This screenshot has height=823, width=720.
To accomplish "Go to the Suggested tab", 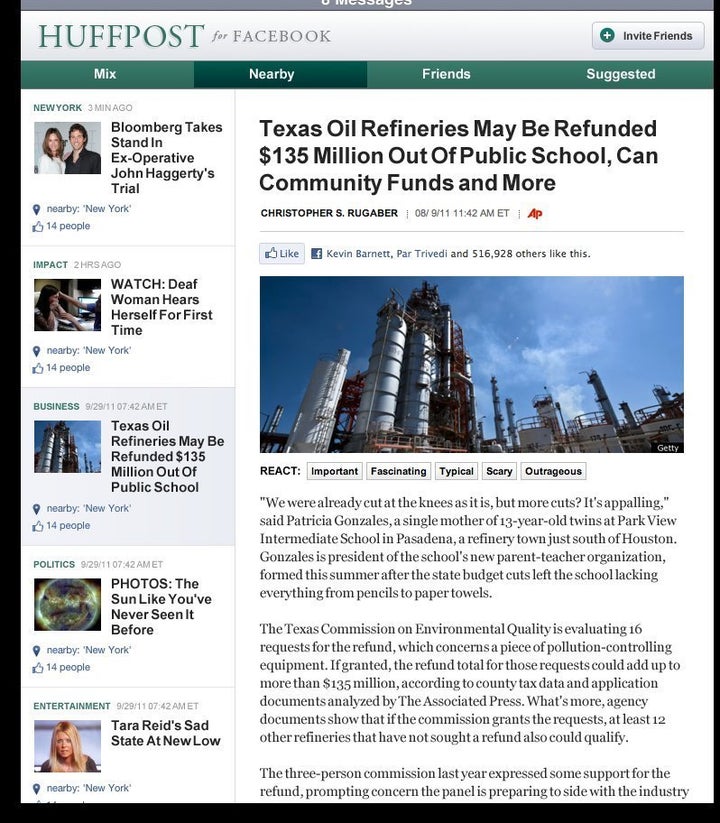I will 627,74.
